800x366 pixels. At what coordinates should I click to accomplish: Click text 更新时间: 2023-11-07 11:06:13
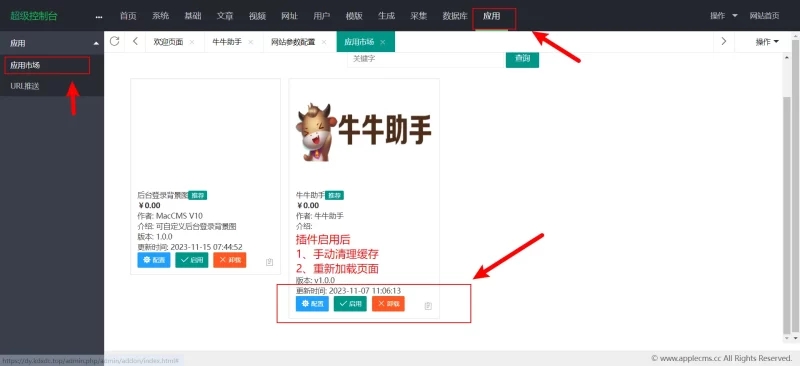pyautogui.click(x=348, y=290)
